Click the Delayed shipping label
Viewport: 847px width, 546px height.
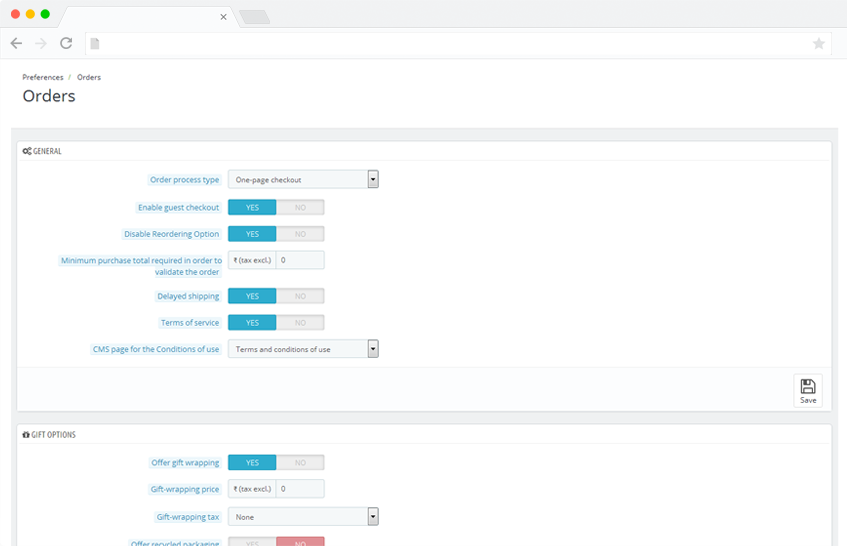188,296
